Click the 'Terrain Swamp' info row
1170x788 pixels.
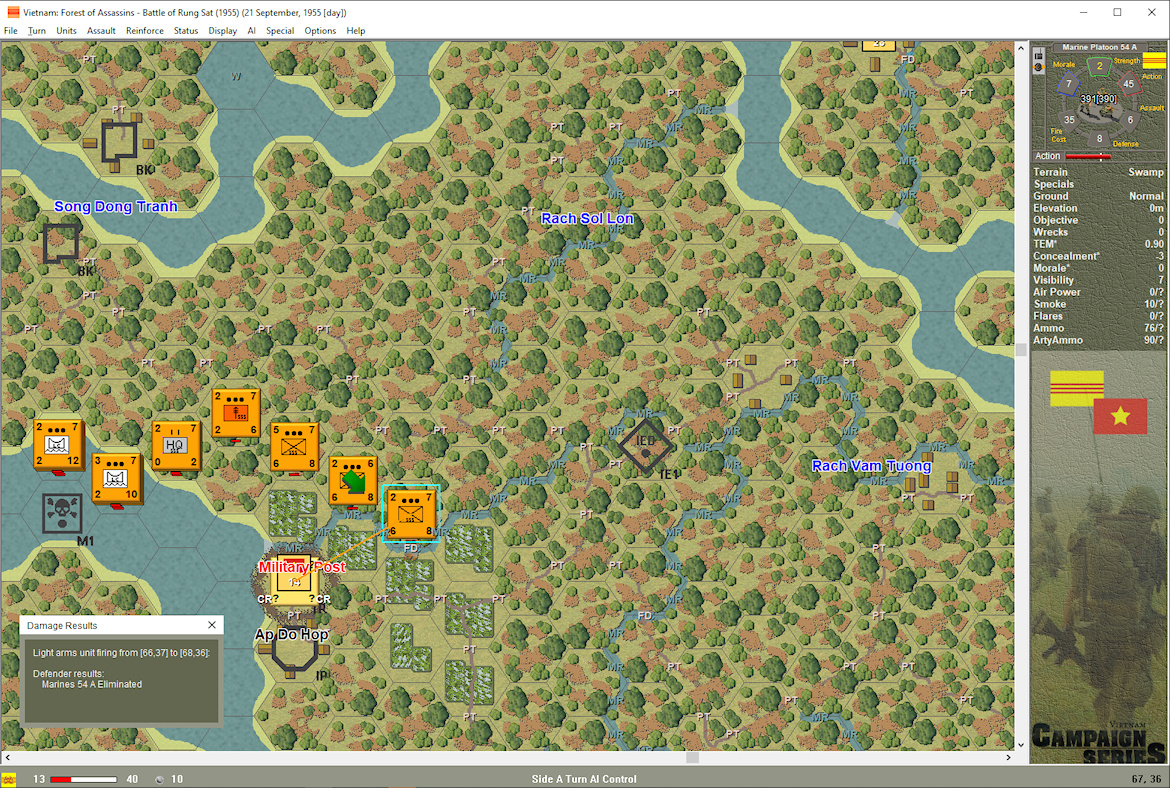1098,172
